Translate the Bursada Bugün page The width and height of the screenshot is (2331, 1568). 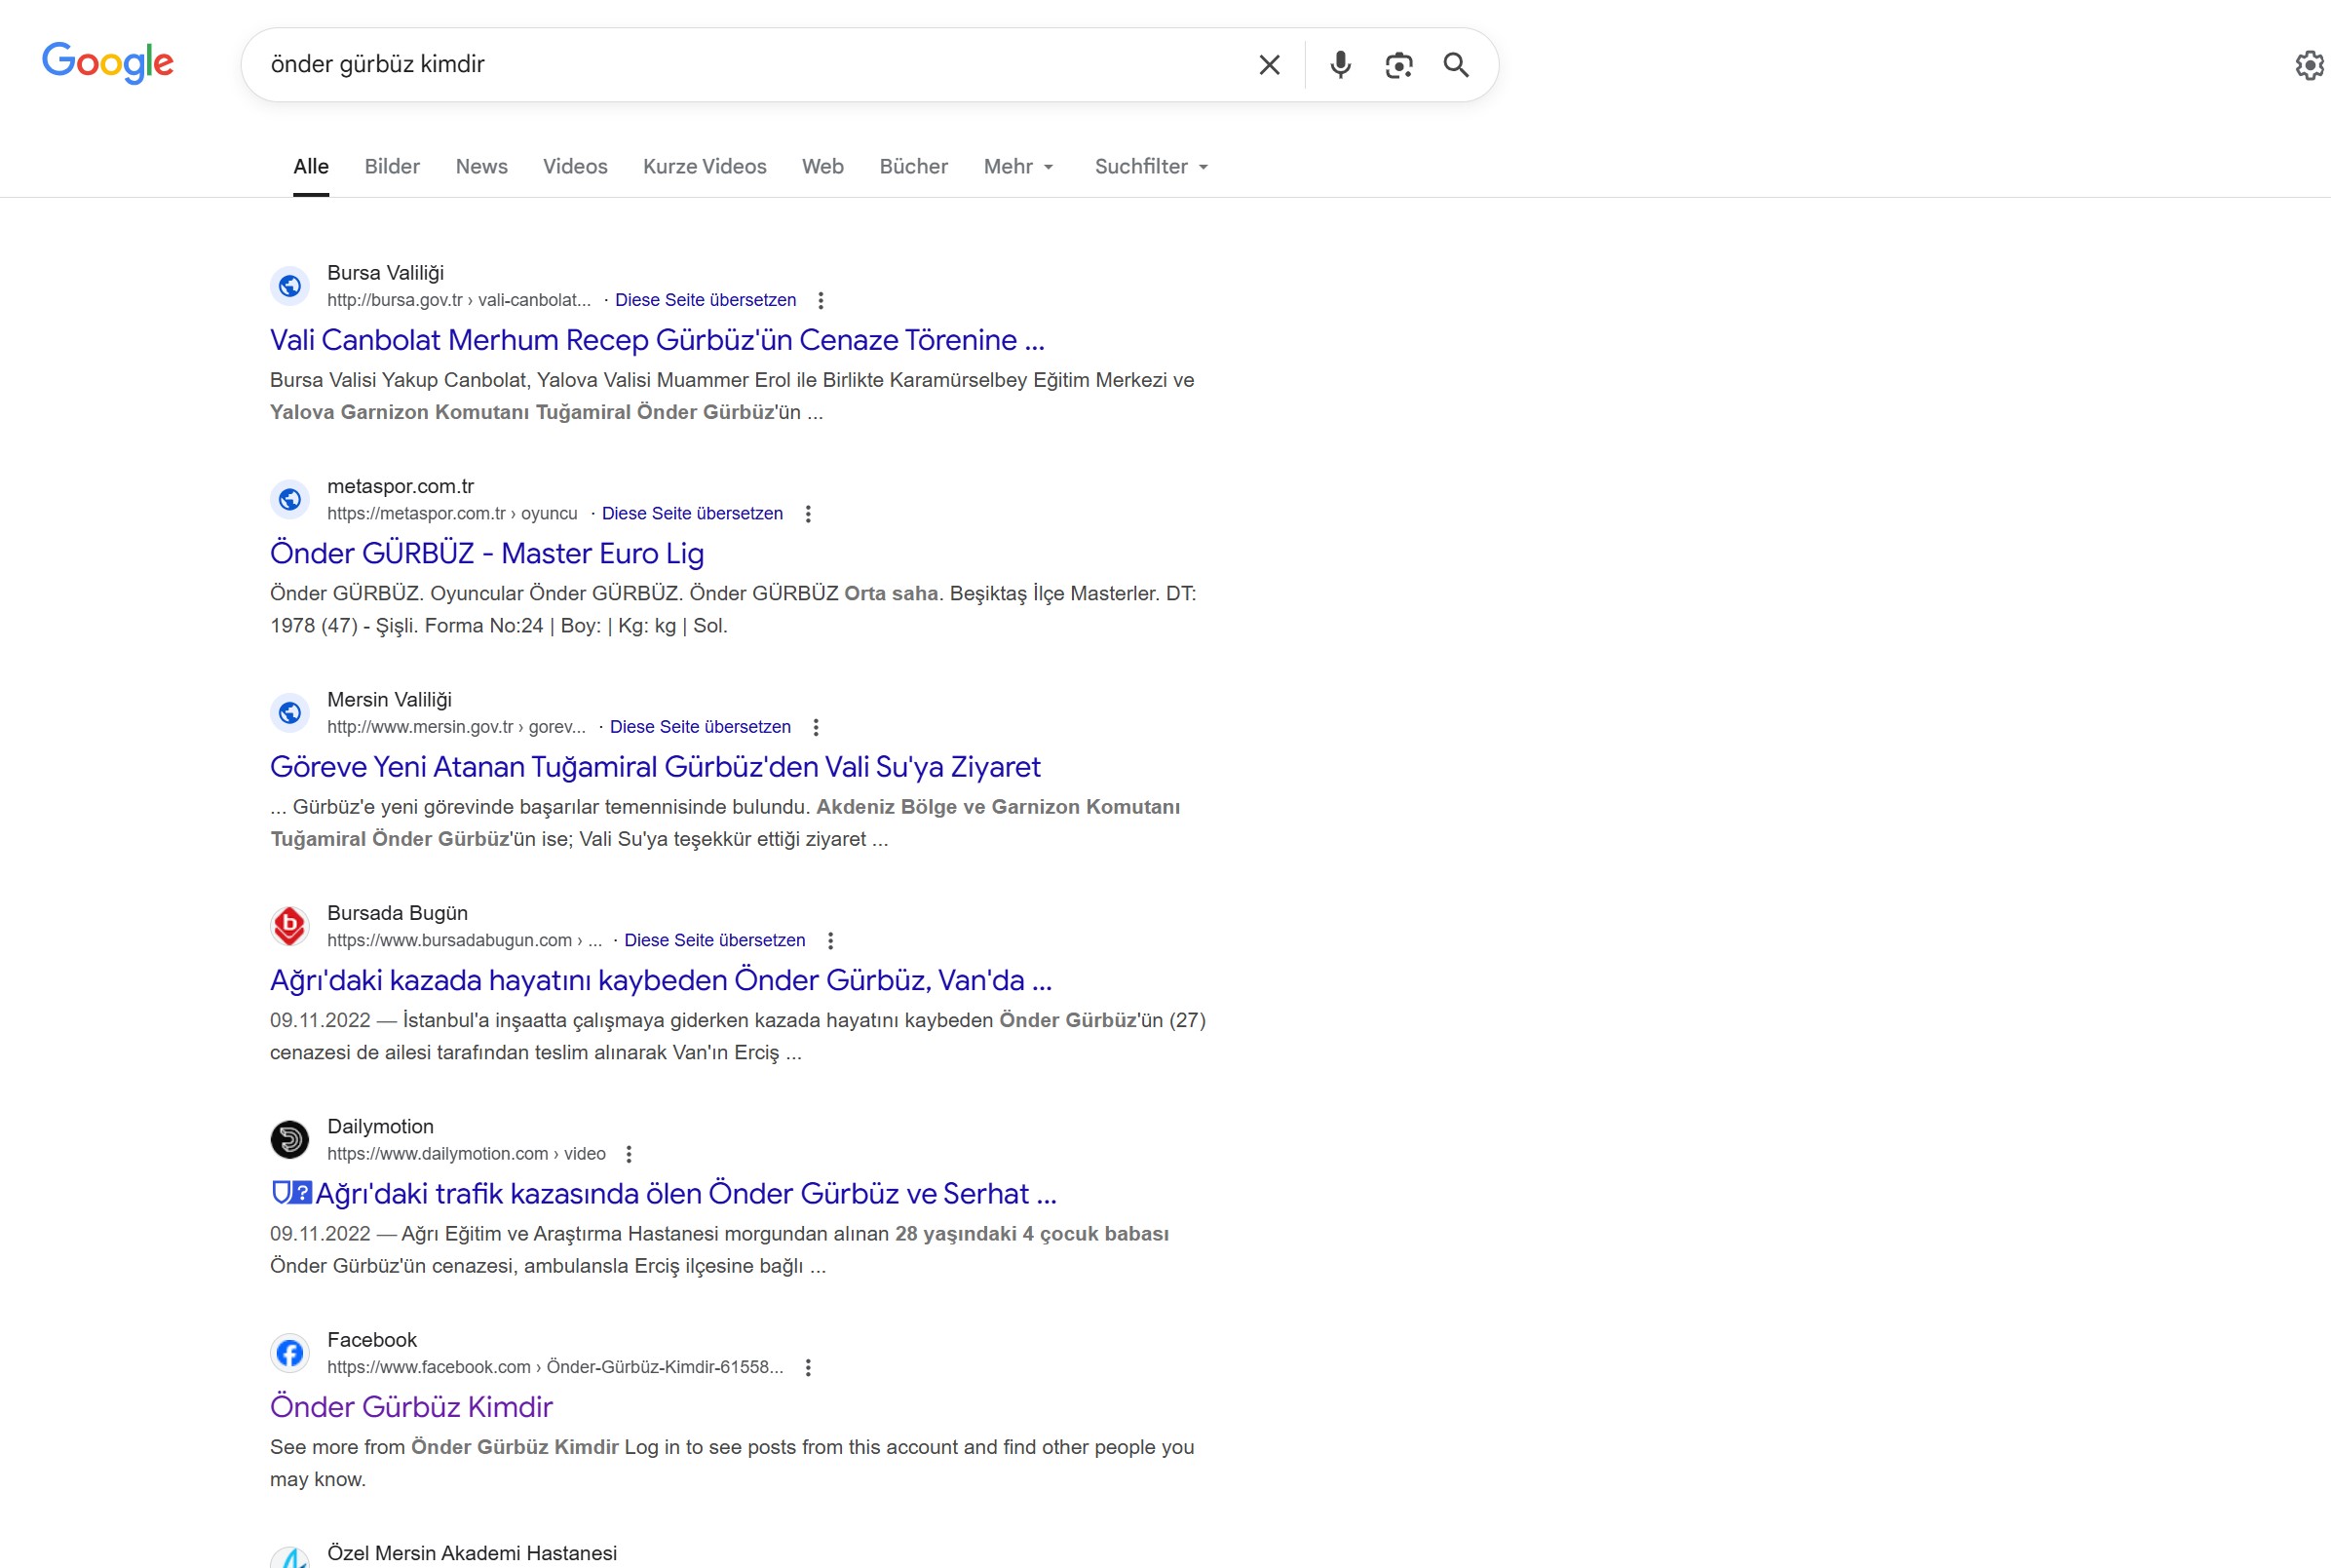pos(714,940)
